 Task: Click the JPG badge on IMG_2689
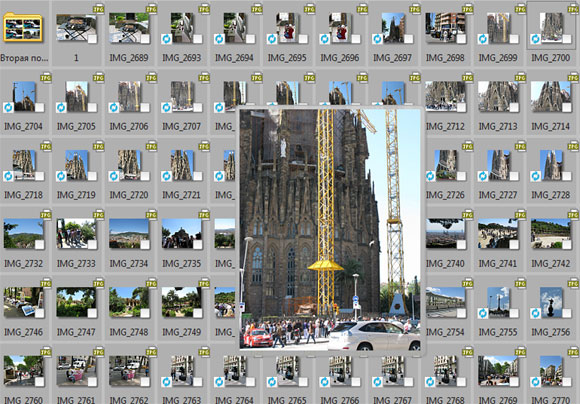pyautogui.click(x=152, y=9)
